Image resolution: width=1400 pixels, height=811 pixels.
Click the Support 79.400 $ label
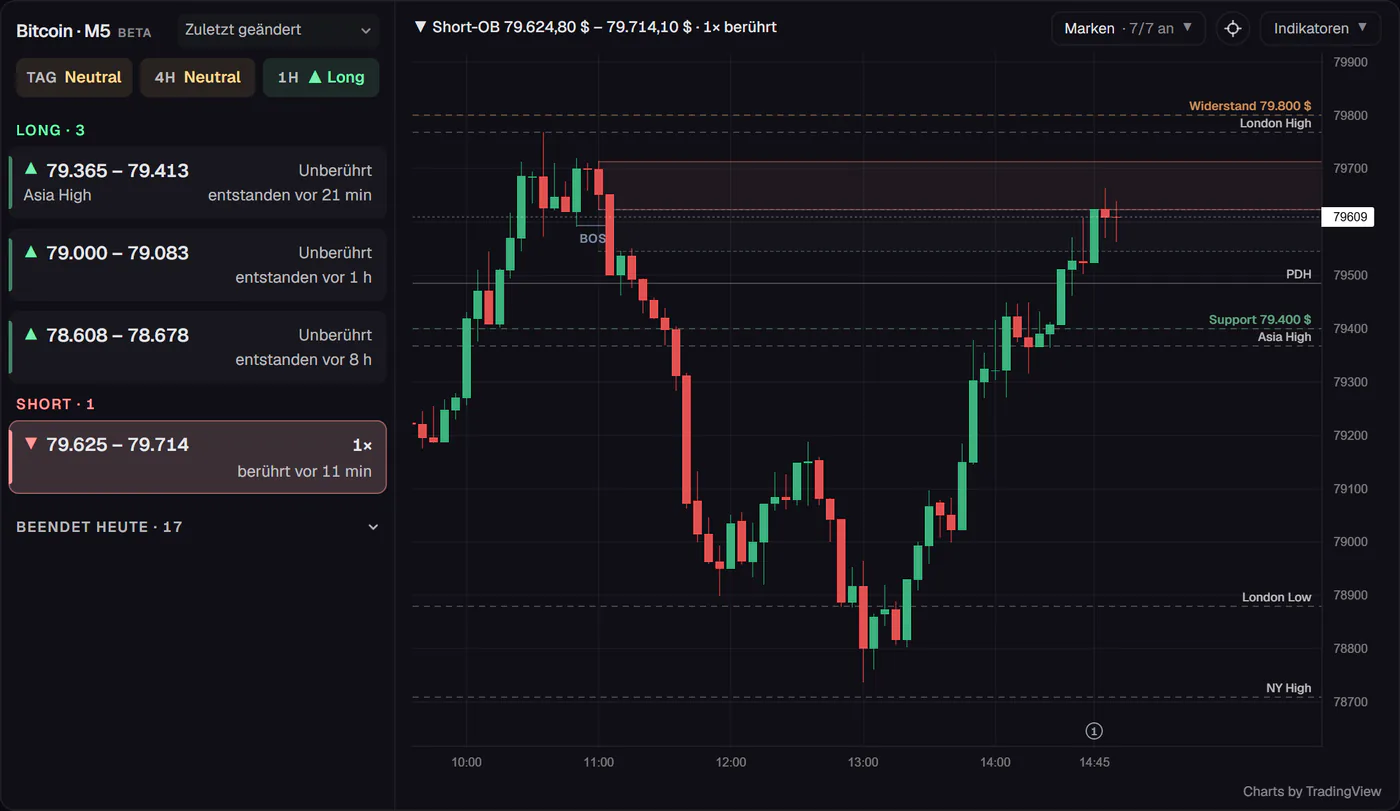1260,320
